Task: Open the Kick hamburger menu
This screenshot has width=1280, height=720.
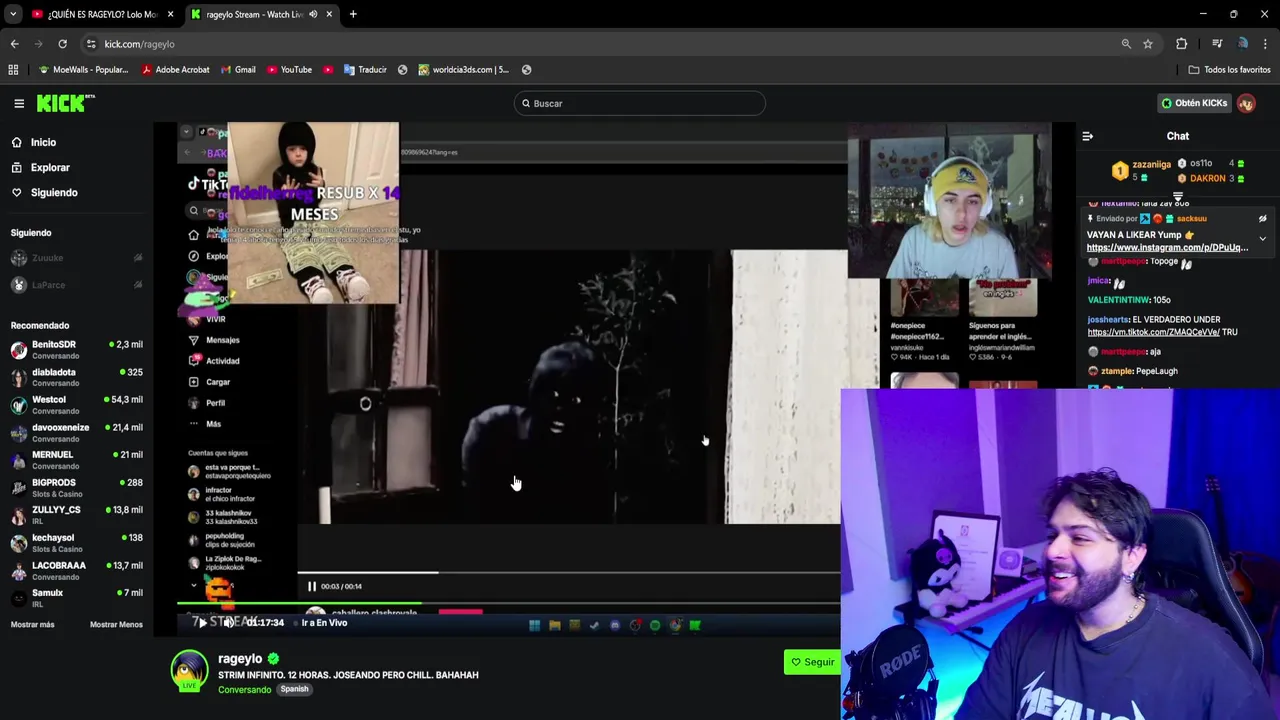Action: [19, 103]
